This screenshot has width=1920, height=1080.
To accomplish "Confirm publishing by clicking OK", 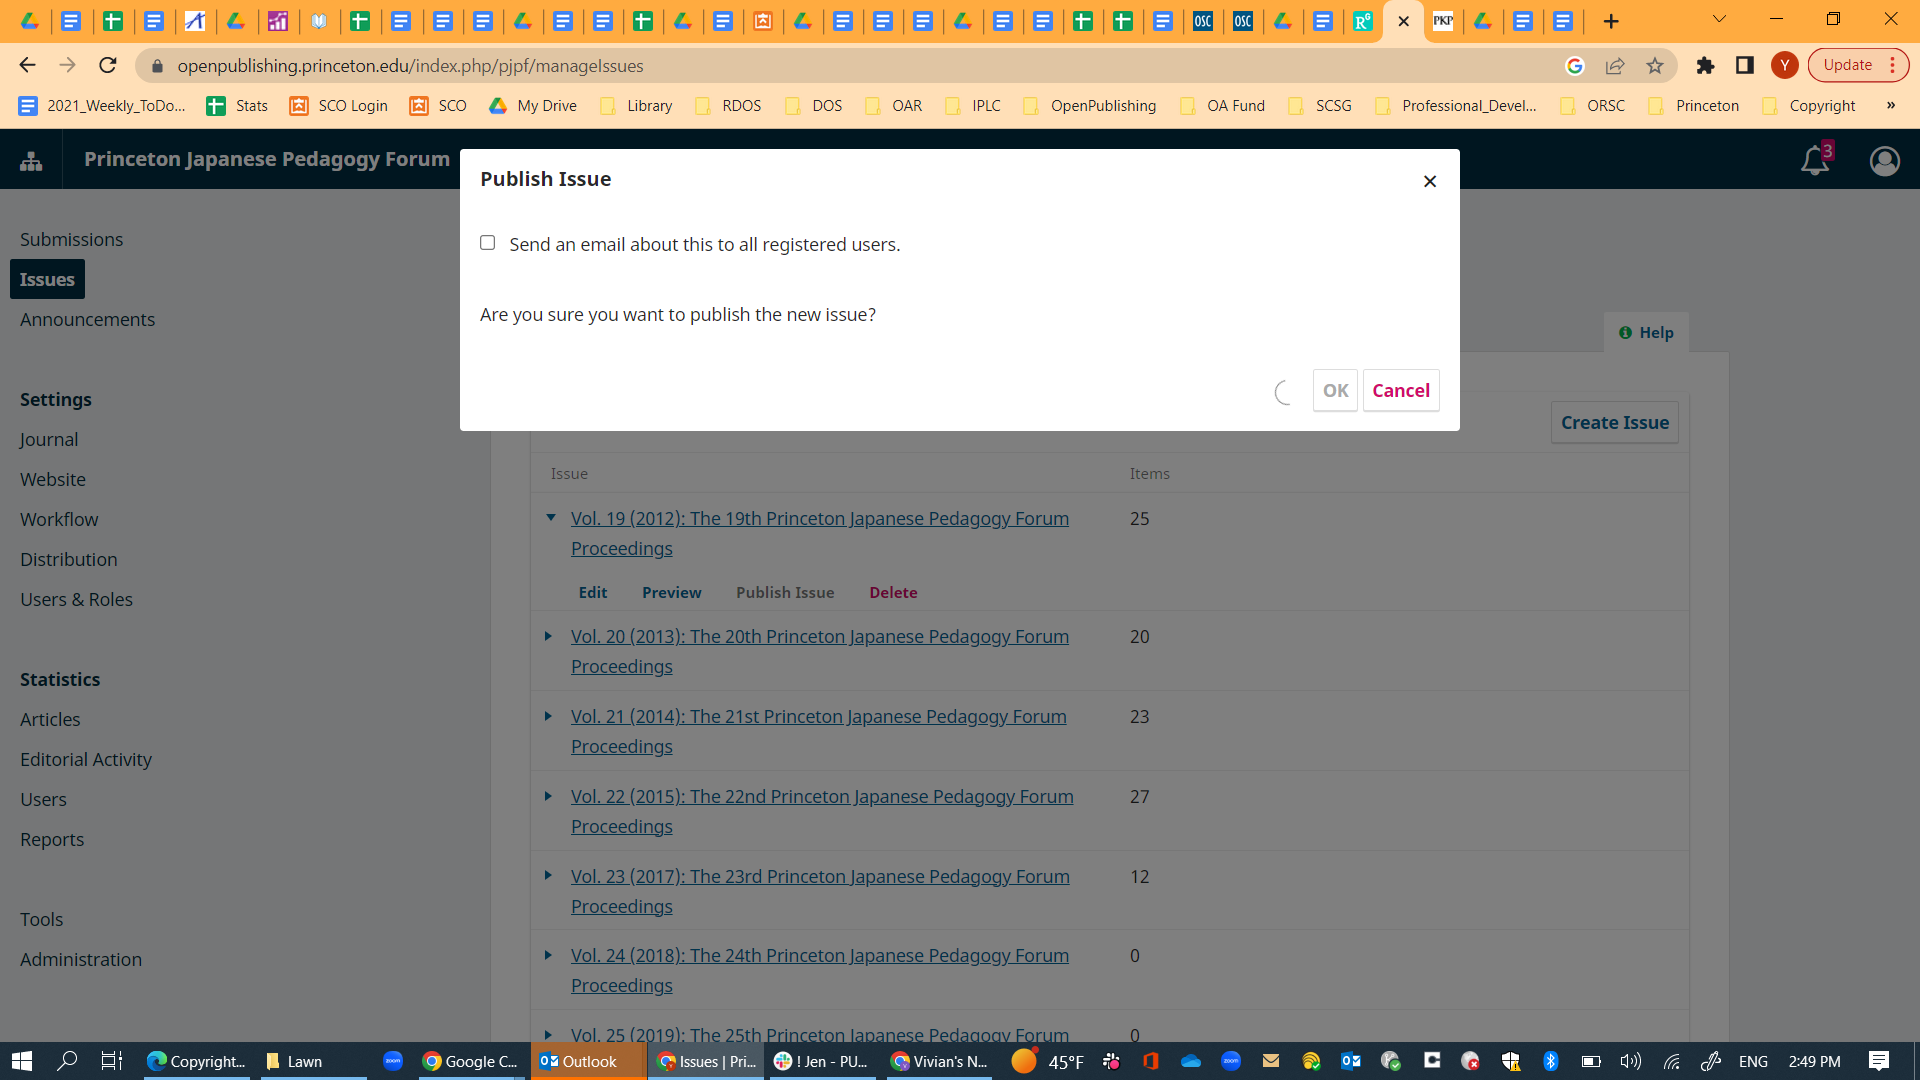I will (1334, 390).
